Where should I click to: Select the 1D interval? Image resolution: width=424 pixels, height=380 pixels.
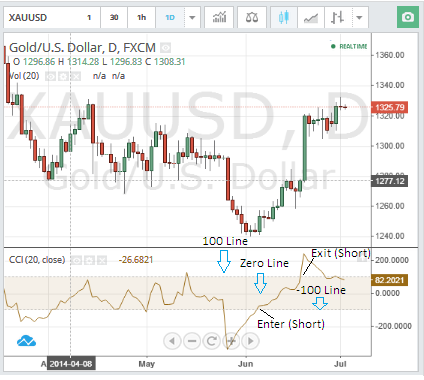[x=170, y=17]
